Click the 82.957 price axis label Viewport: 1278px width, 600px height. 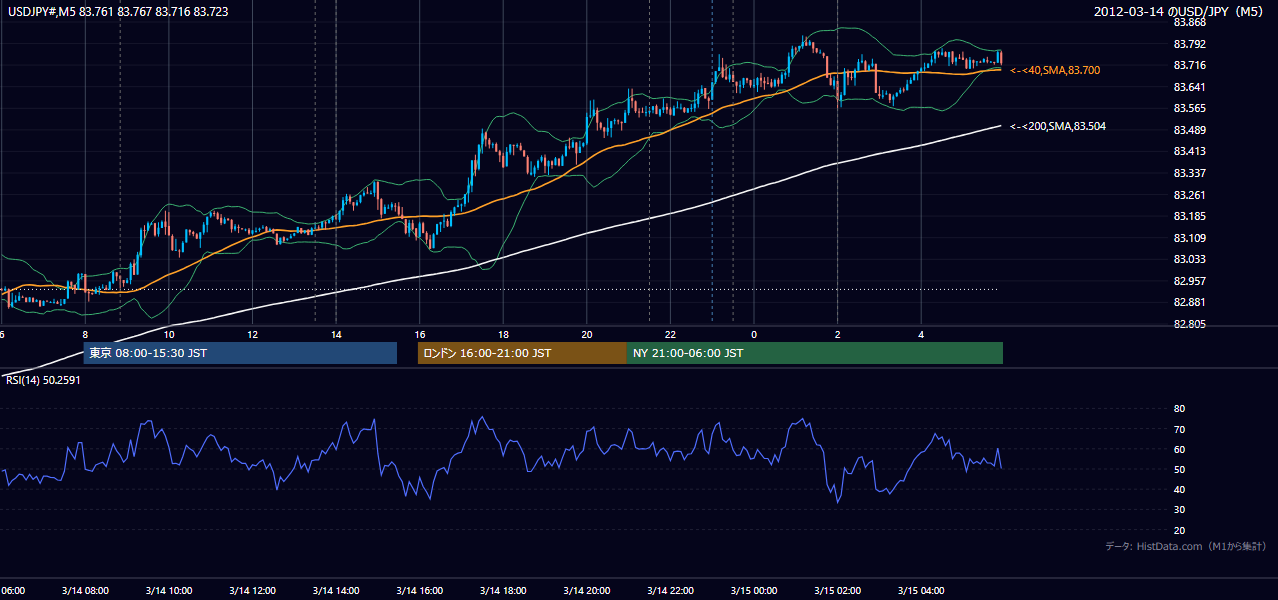pos(1189,281)
